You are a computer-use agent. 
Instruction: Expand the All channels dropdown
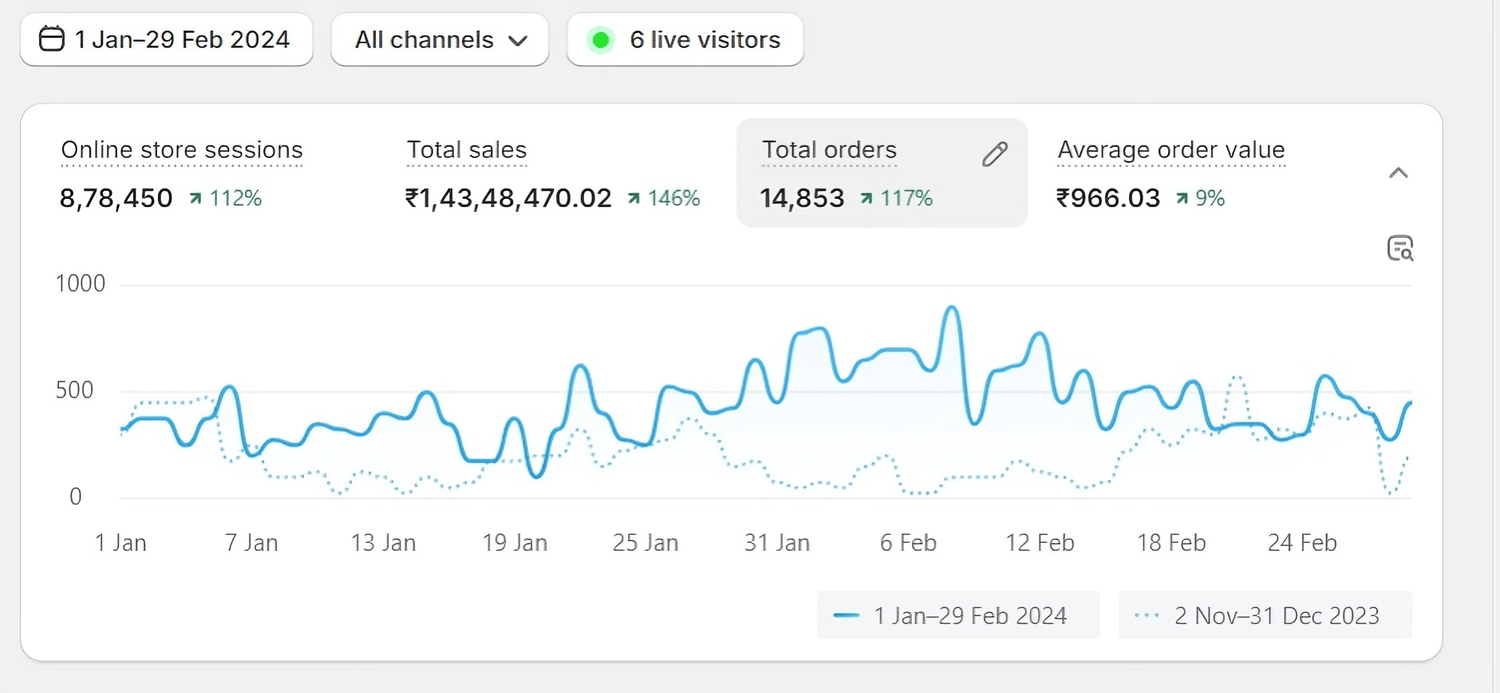(x=440, y=40)
